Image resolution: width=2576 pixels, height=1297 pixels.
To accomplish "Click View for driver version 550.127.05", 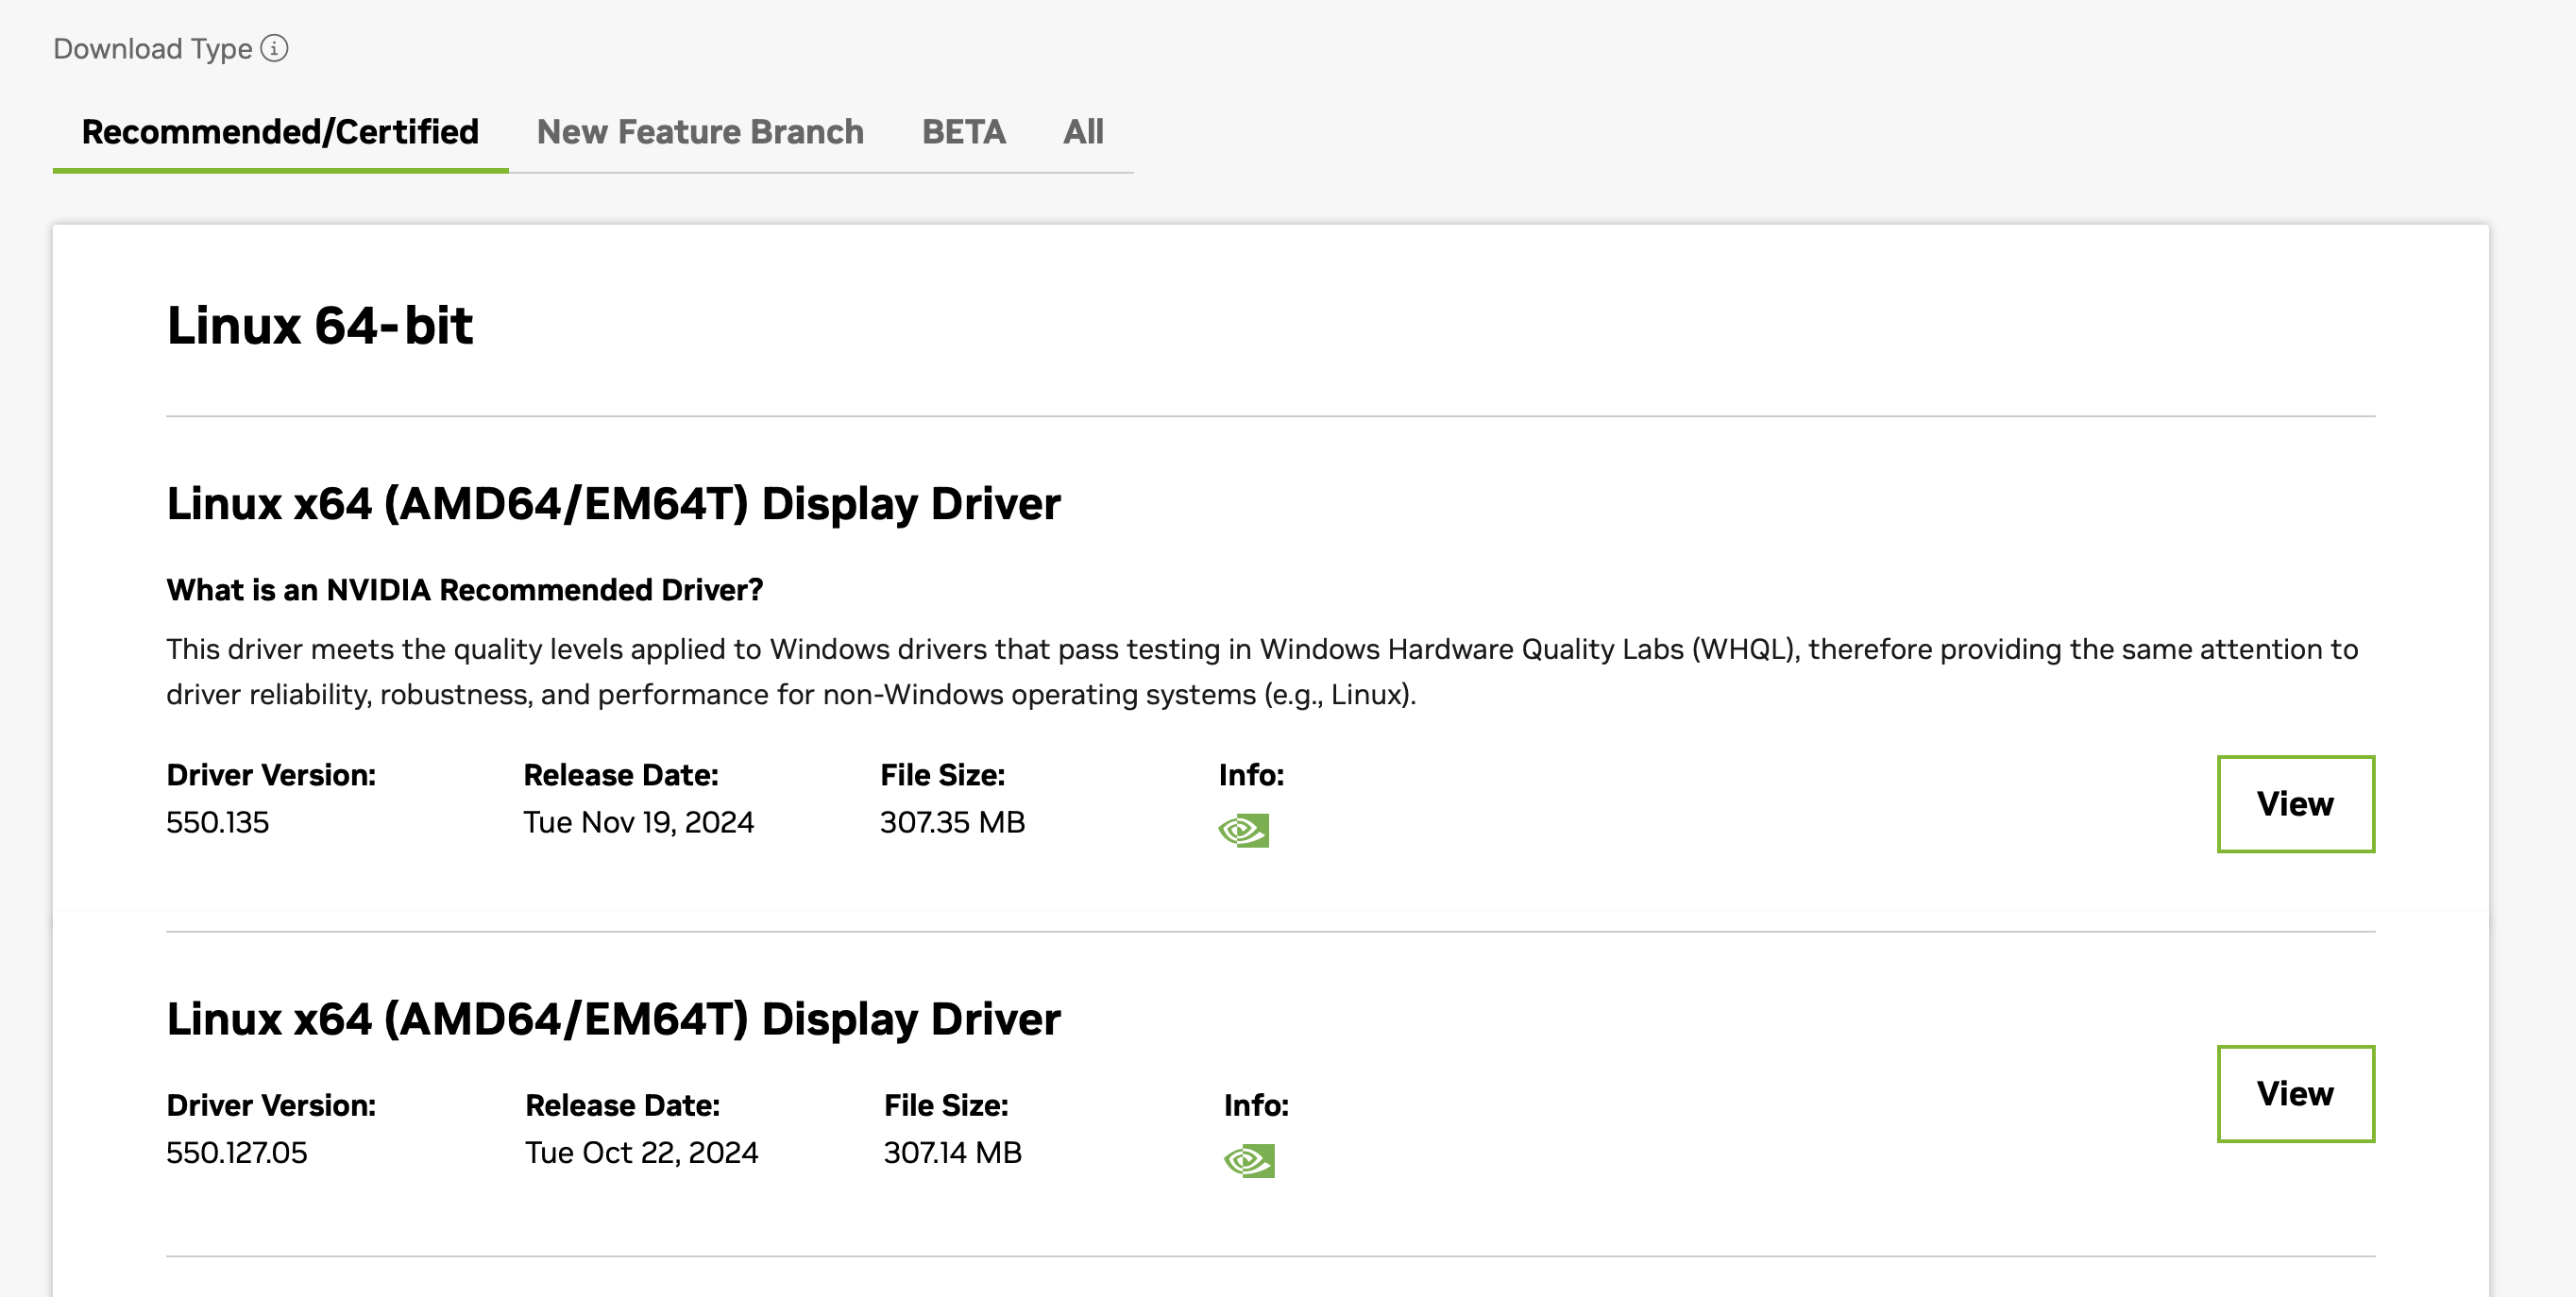I will point(2295,1093).
